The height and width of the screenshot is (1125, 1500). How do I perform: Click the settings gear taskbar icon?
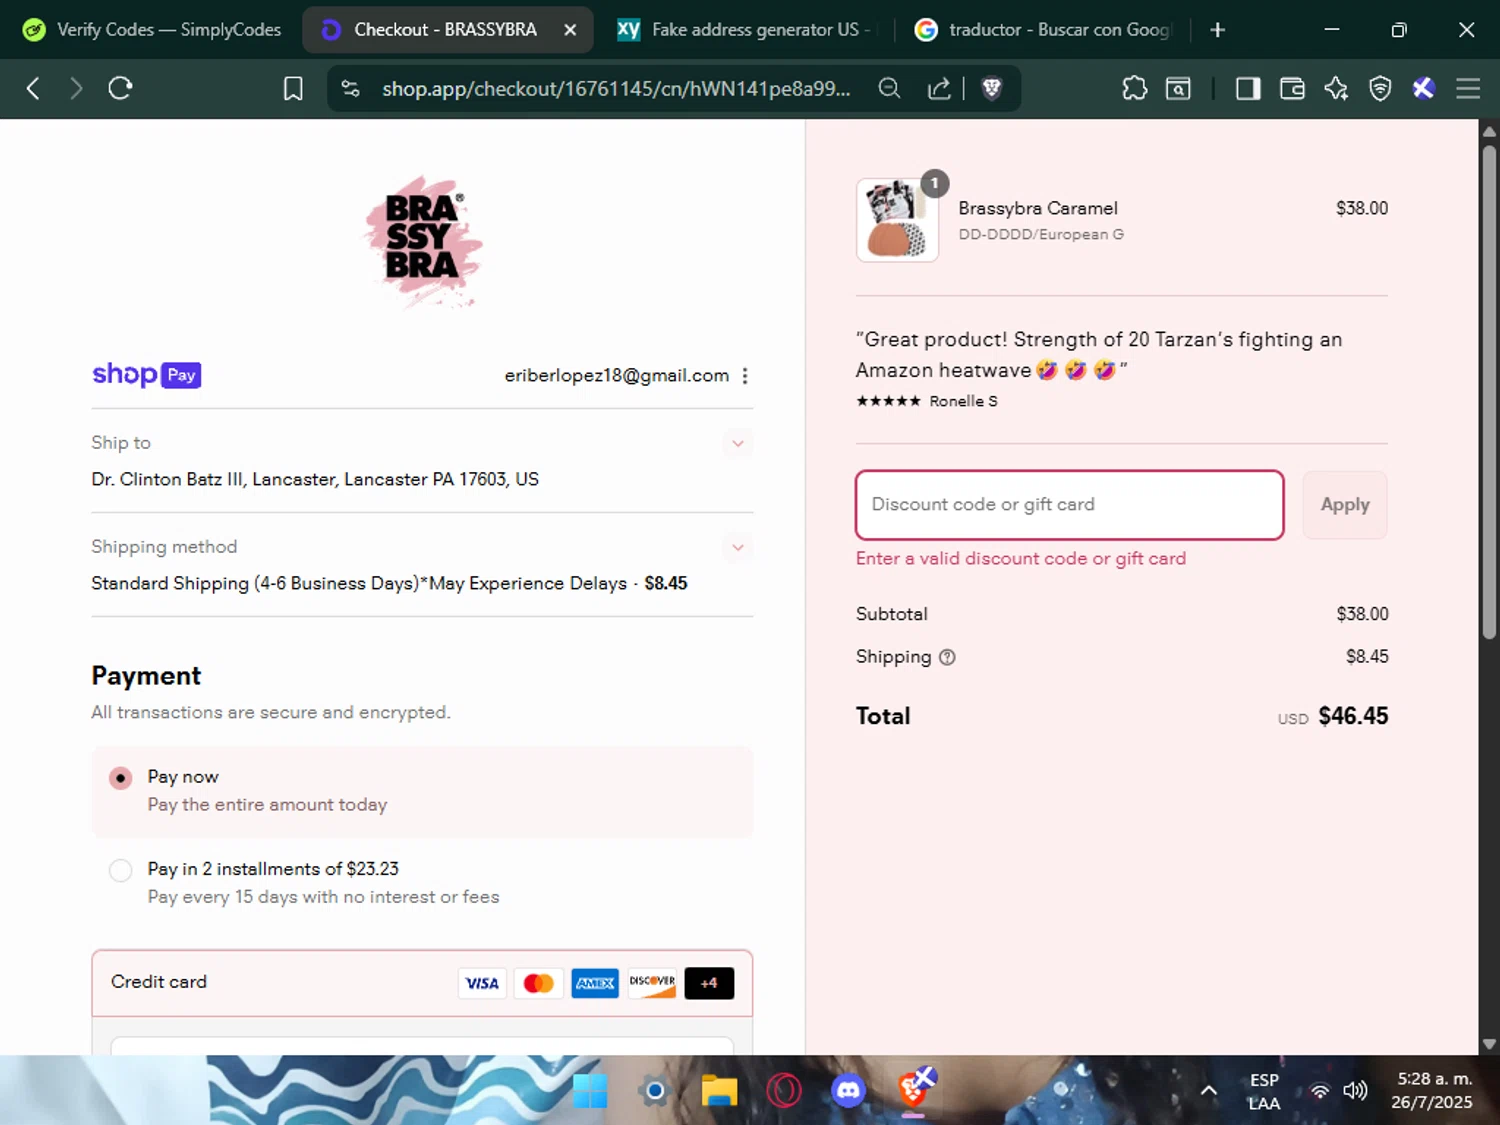[655, 1090]
